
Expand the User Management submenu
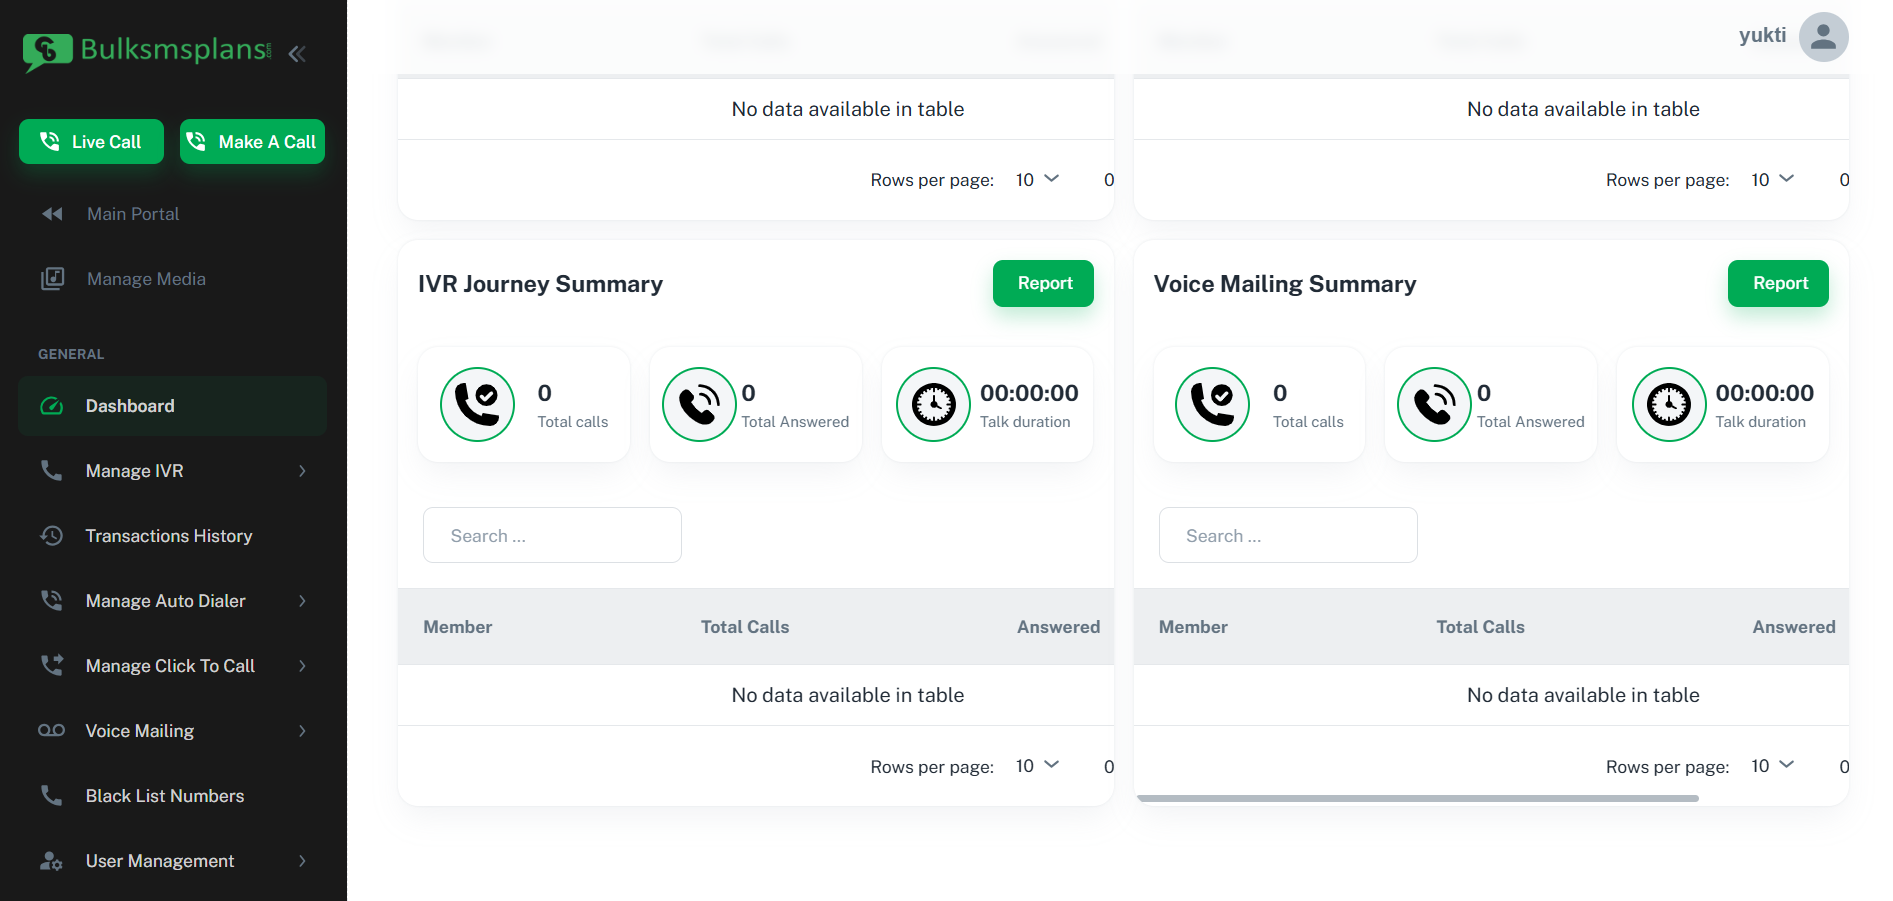(302, 861)
